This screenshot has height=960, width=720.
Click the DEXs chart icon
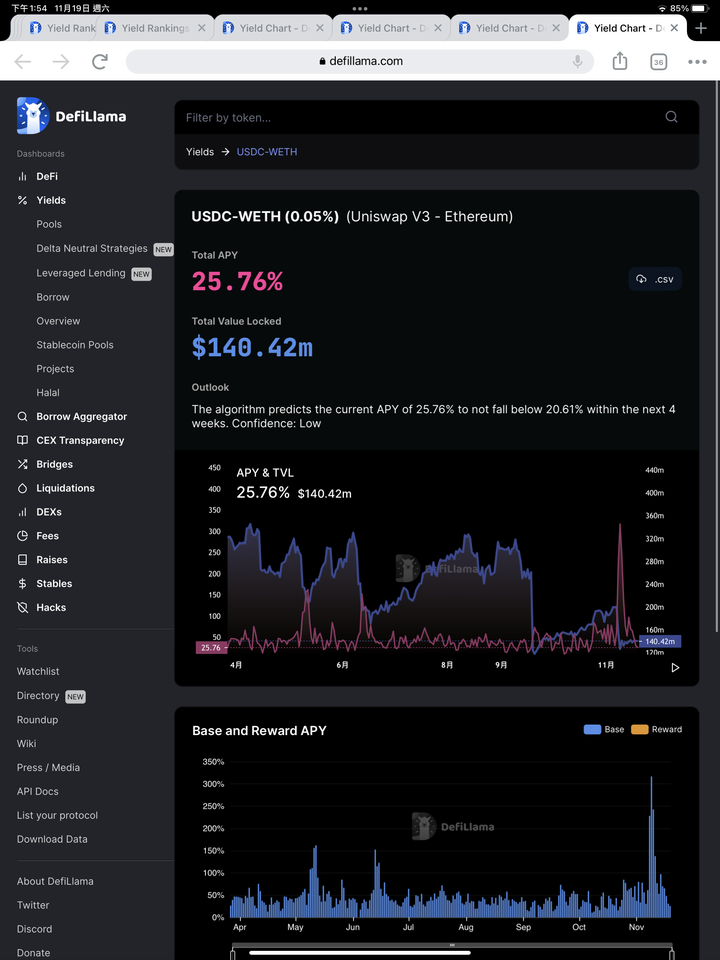tap(23, 512)
